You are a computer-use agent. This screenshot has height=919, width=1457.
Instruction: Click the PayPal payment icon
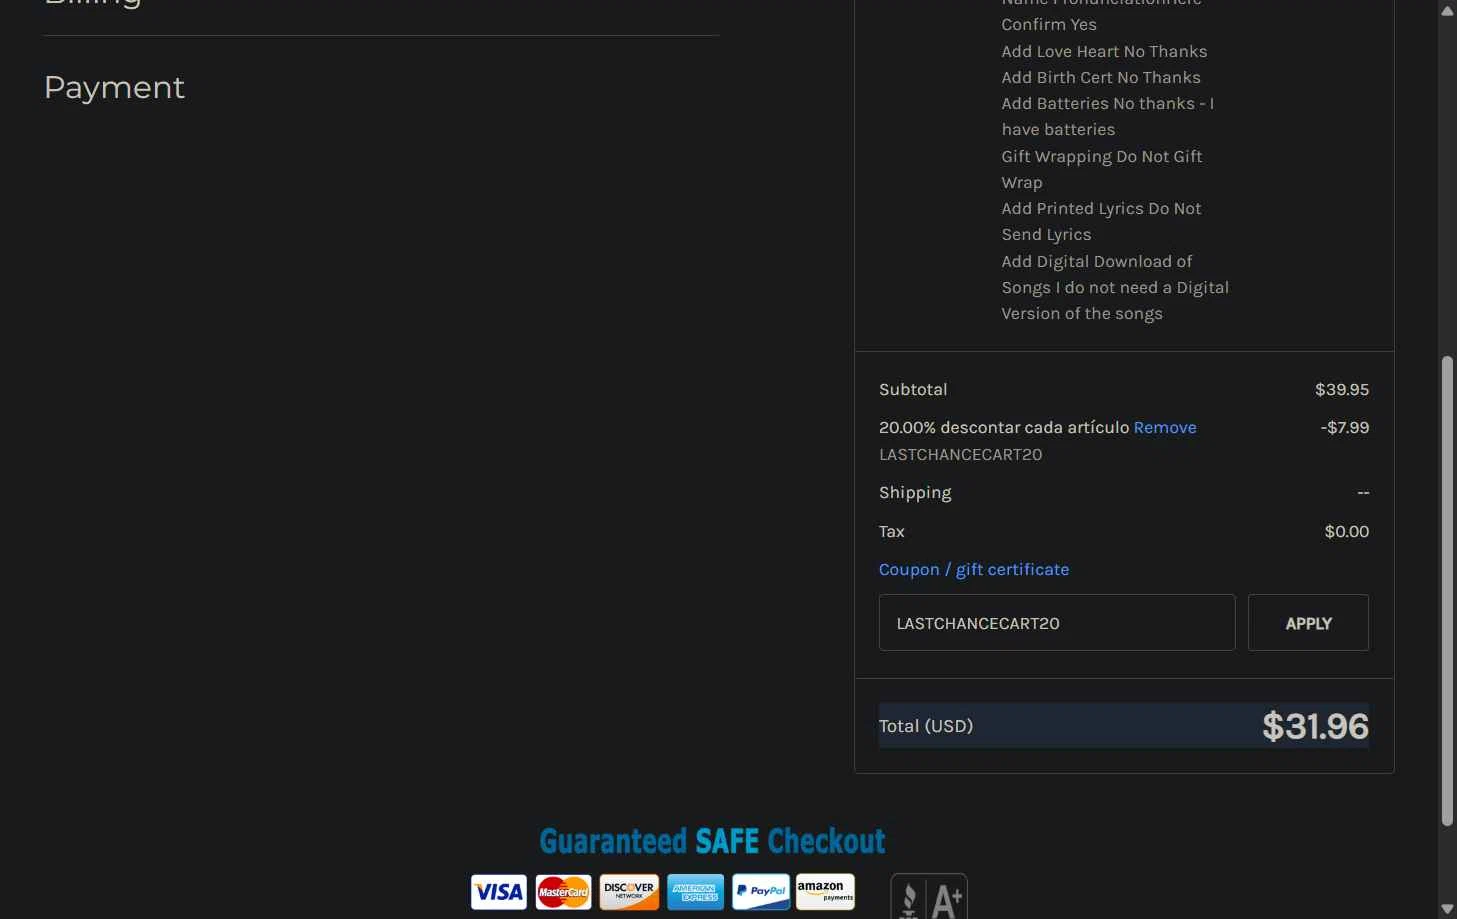click(761, 891)
